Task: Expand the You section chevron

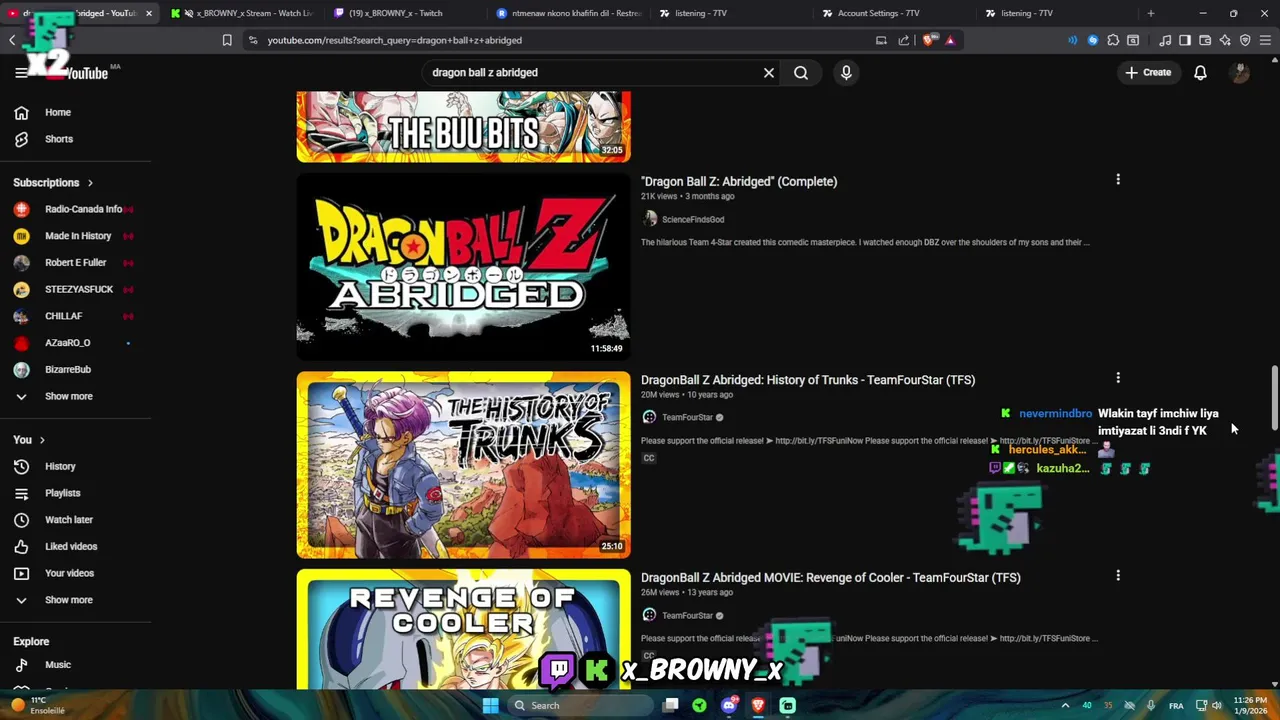Action: point(42,440)
